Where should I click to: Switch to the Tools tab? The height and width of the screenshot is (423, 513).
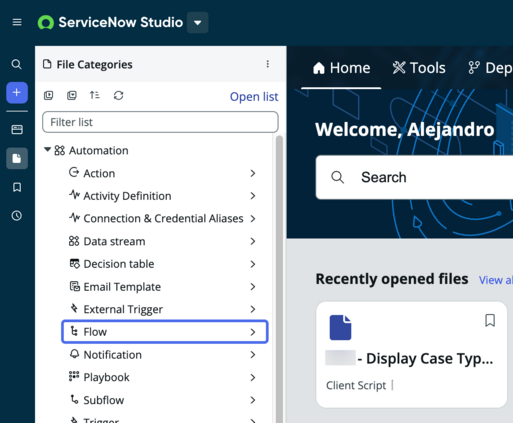point(419,68)
